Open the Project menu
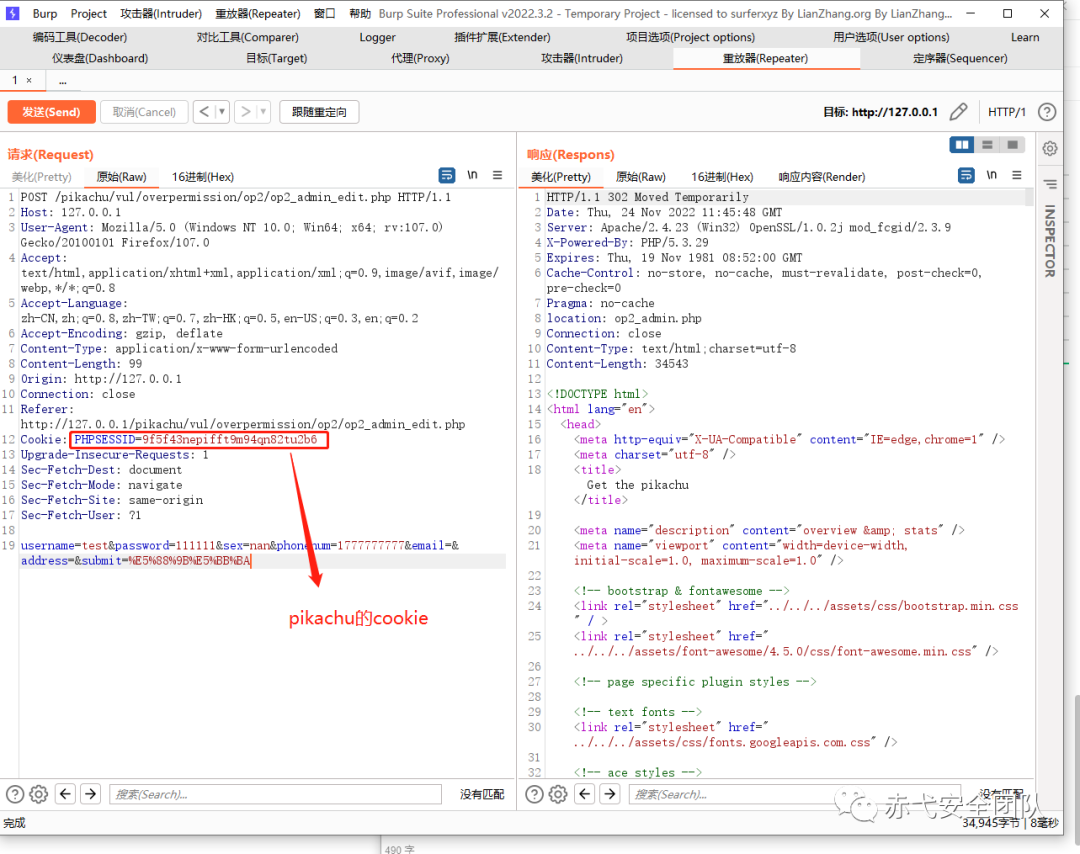This screenshot has width=1080, height=854. click(89, 13)
